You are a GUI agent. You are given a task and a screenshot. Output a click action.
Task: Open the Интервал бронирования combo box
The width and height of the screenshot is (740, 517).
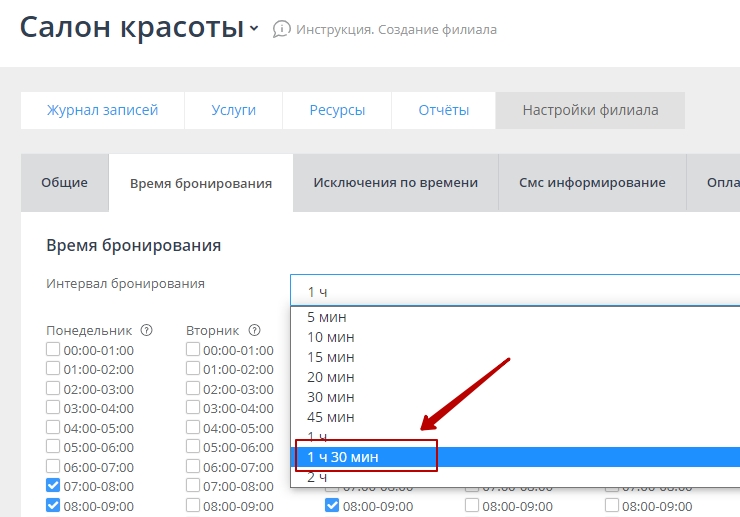click(514, 291)
